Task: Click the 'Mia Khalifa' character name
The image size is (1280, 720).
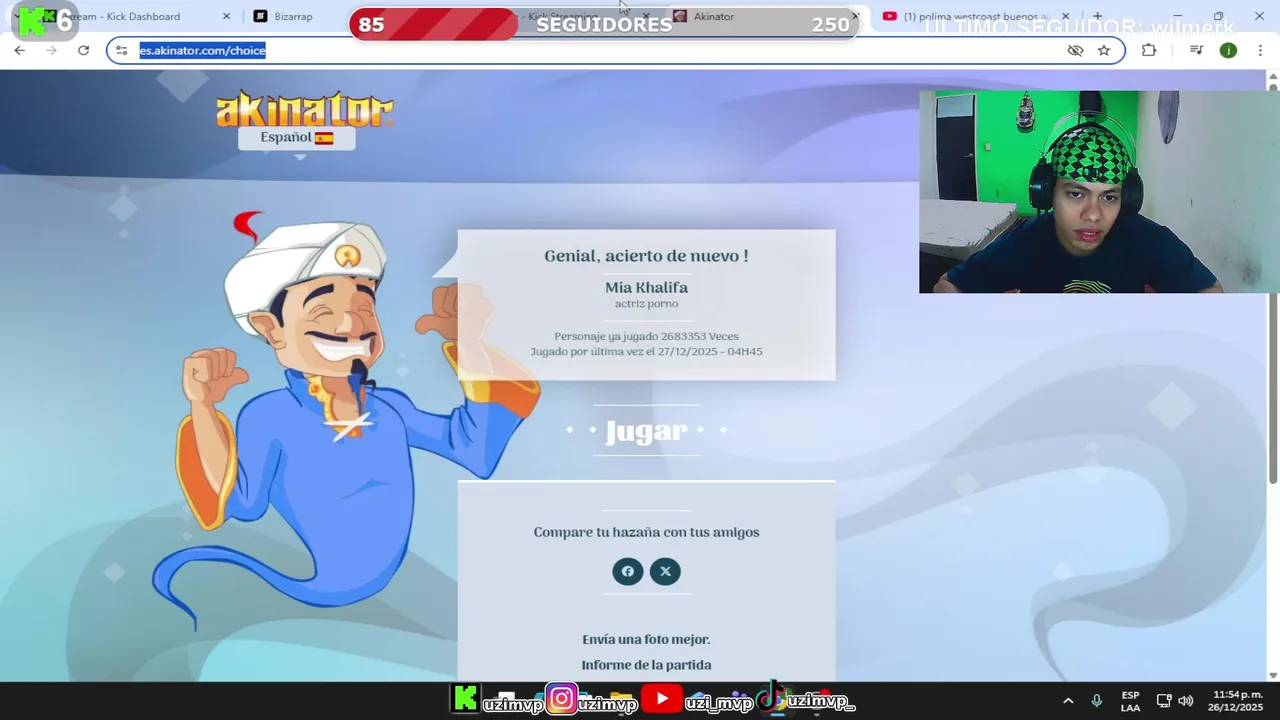Action: [646, 288]
